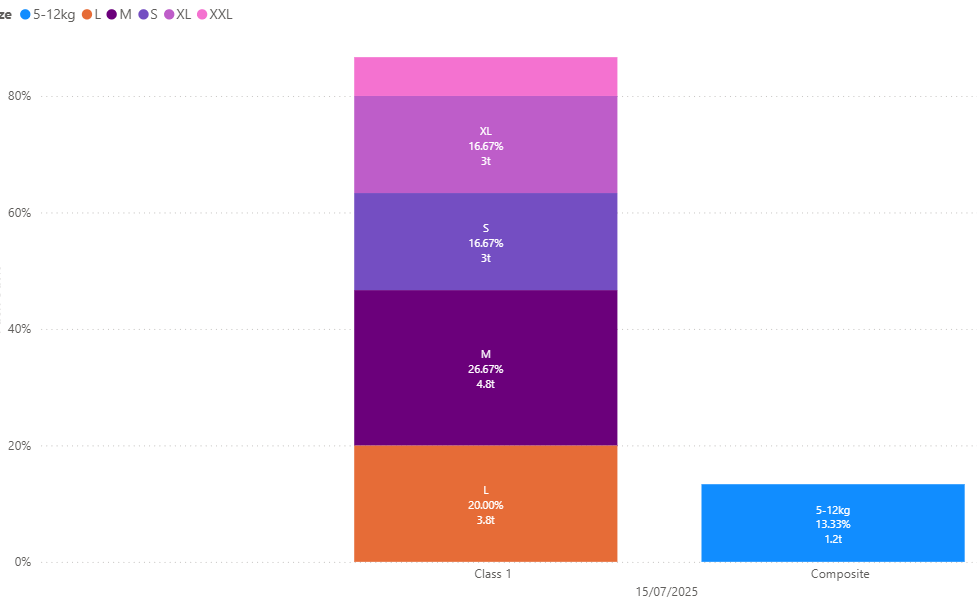Click the pink XXL legend dot
This screenshot has width=977, height=598.
click(202, 14)
